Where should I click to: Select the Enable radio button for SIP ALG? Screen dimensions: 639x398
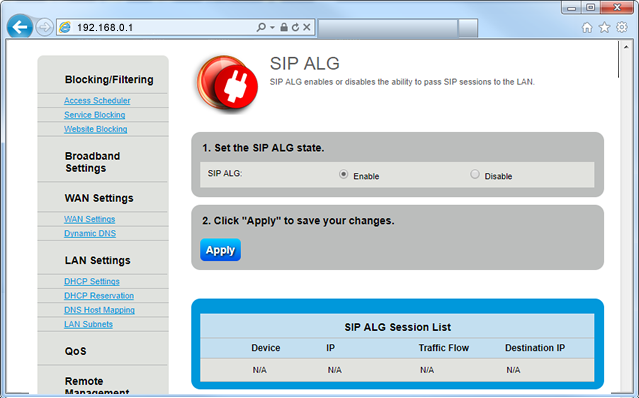pyautogui.click(x=344, y=174)
